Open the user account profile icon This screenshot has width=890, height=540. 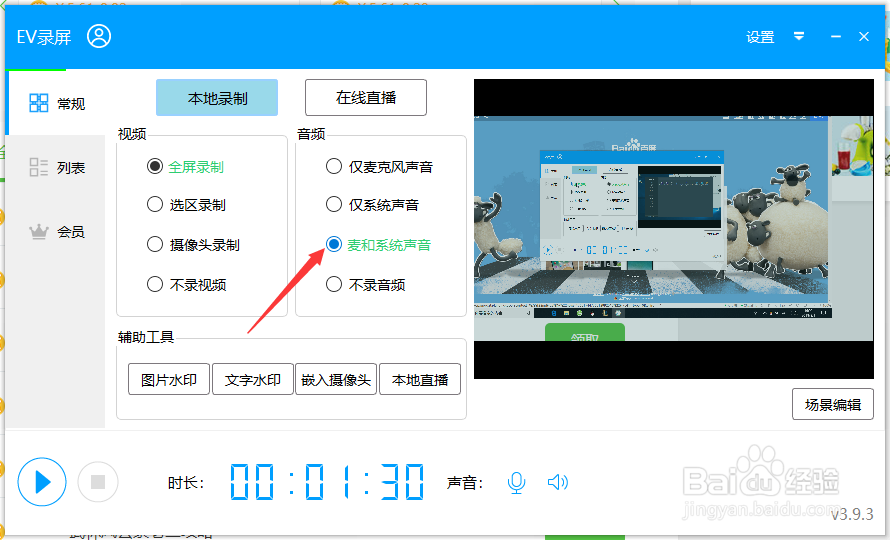pos(99,36)
